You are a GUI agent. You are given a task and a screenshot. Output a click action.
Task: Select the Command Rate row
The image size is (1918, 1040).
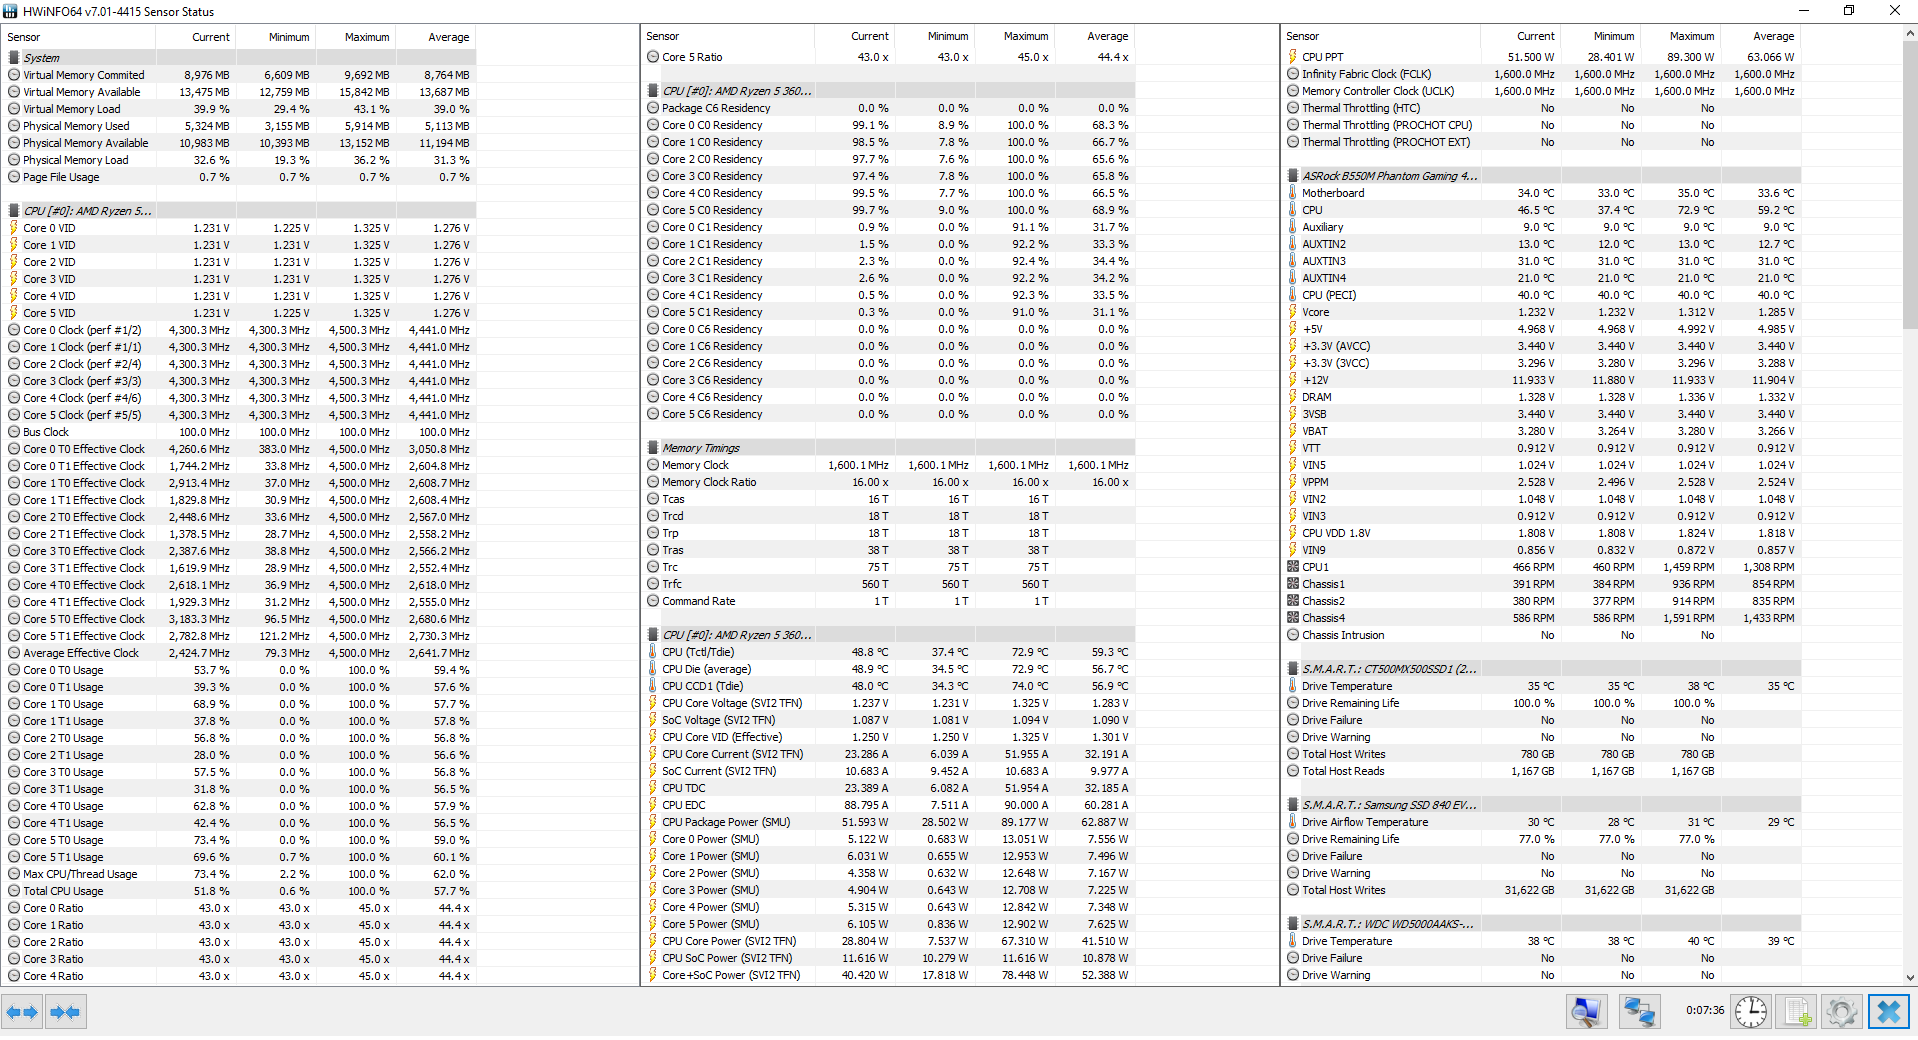pyautogui.click(x=889, y=601)
